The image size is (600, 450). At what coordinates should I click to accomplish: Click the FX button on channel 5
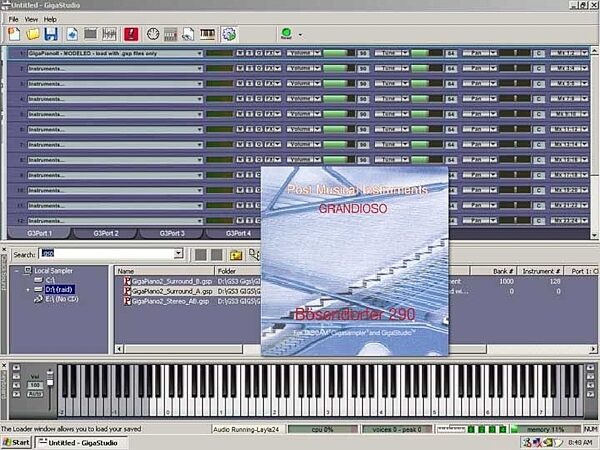point(271,114)
